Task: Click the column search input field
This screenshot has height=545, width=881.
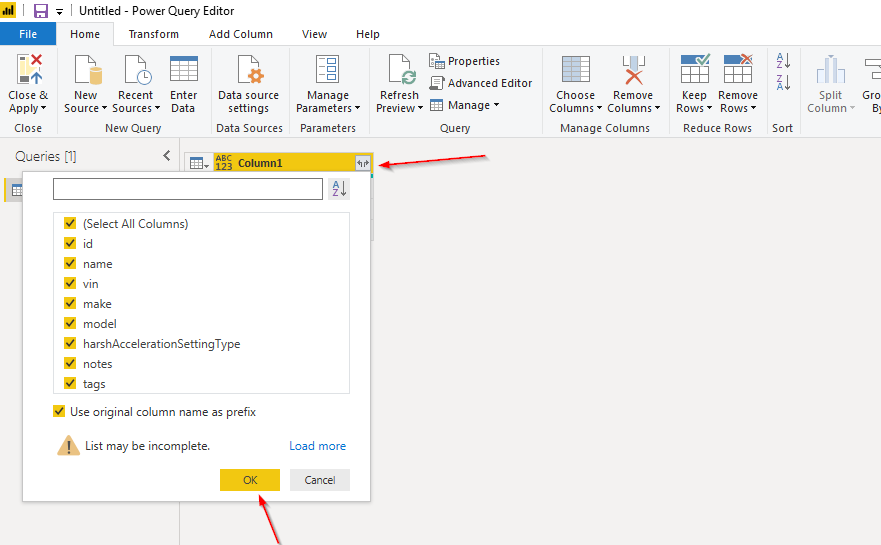Action: [x=188, y=189]
